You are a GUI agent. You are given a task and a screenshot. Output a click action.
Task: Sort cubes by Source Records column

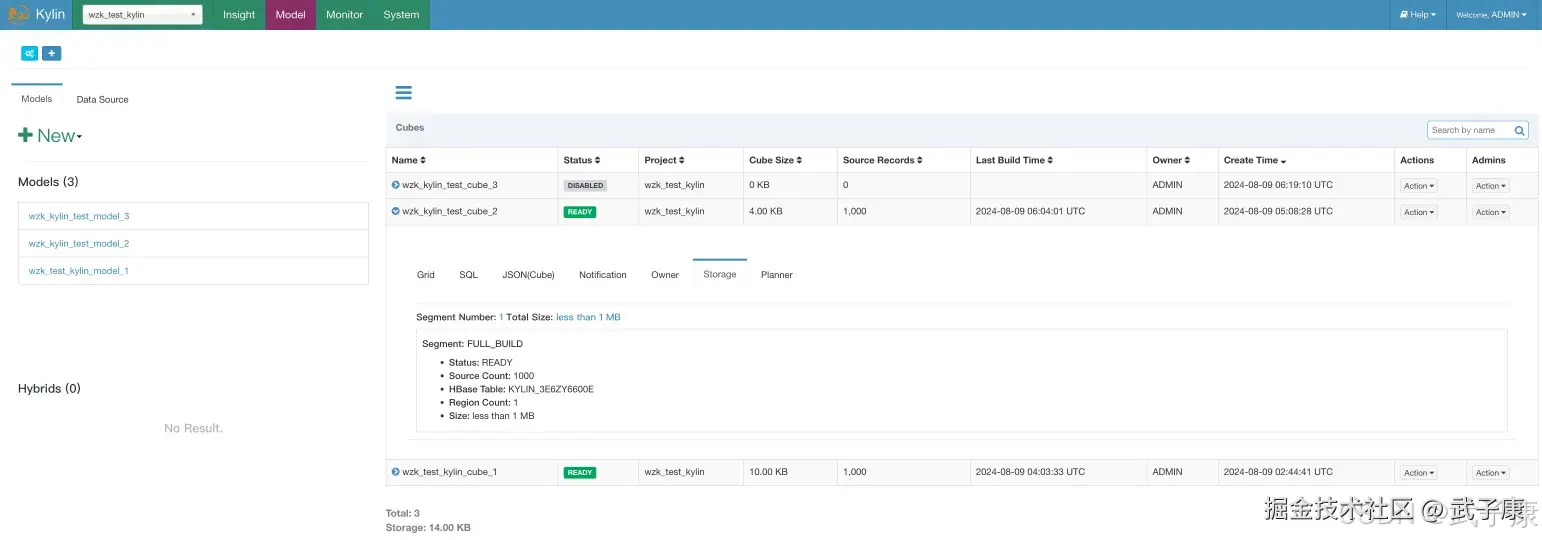point(883,160)
